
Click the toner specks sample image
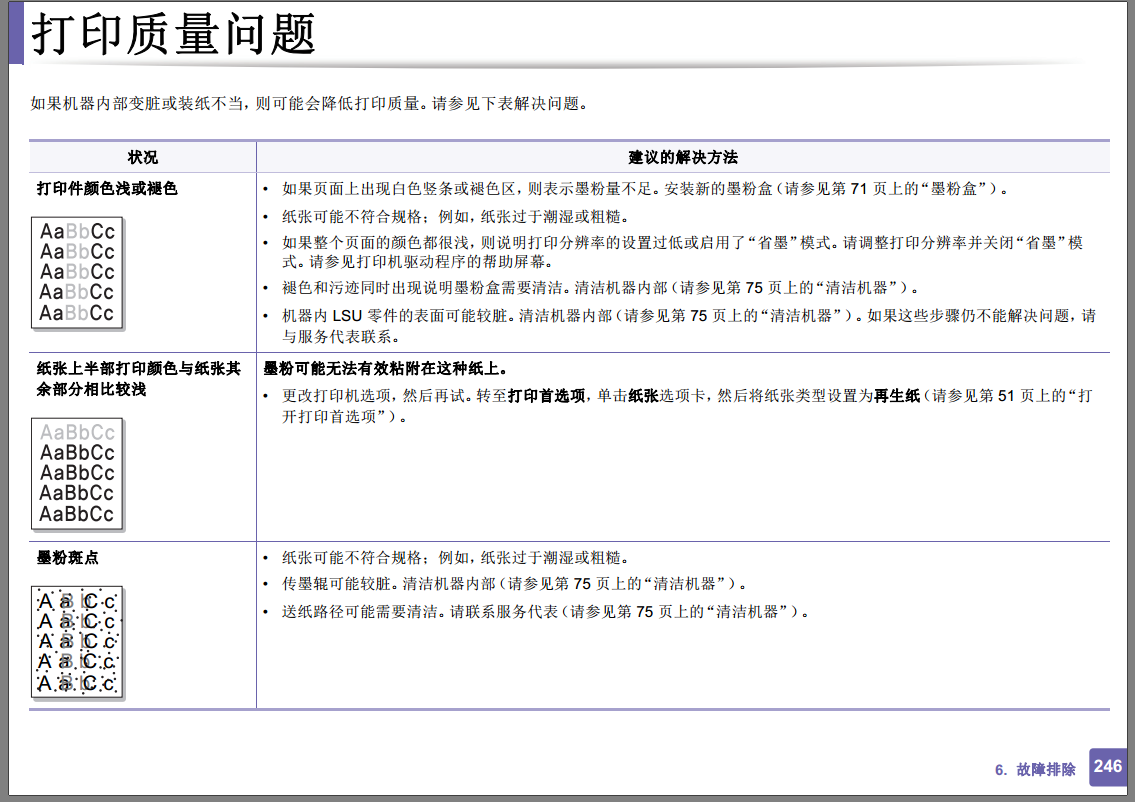(77, 643)
